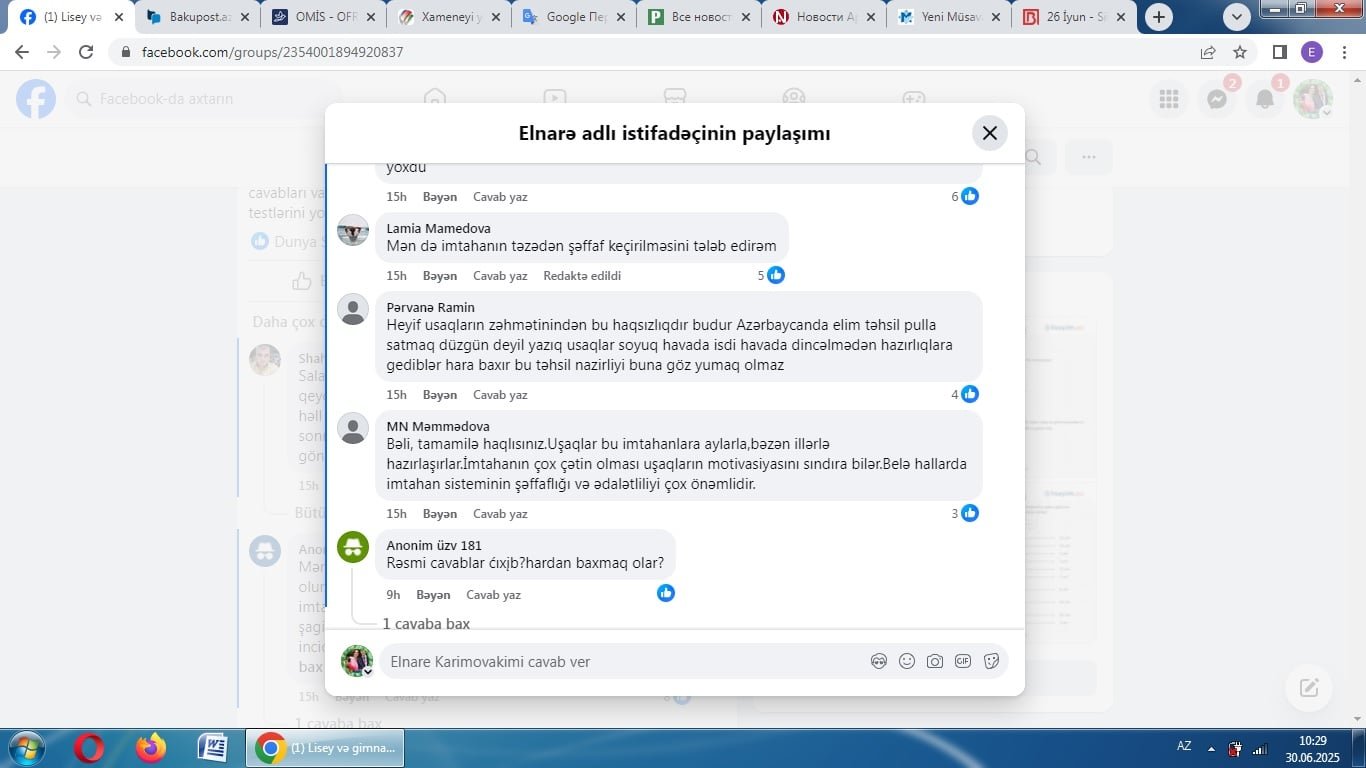1366x768 pixels.
Task: Go to Facebook home via logo
Action: [36, 99]
